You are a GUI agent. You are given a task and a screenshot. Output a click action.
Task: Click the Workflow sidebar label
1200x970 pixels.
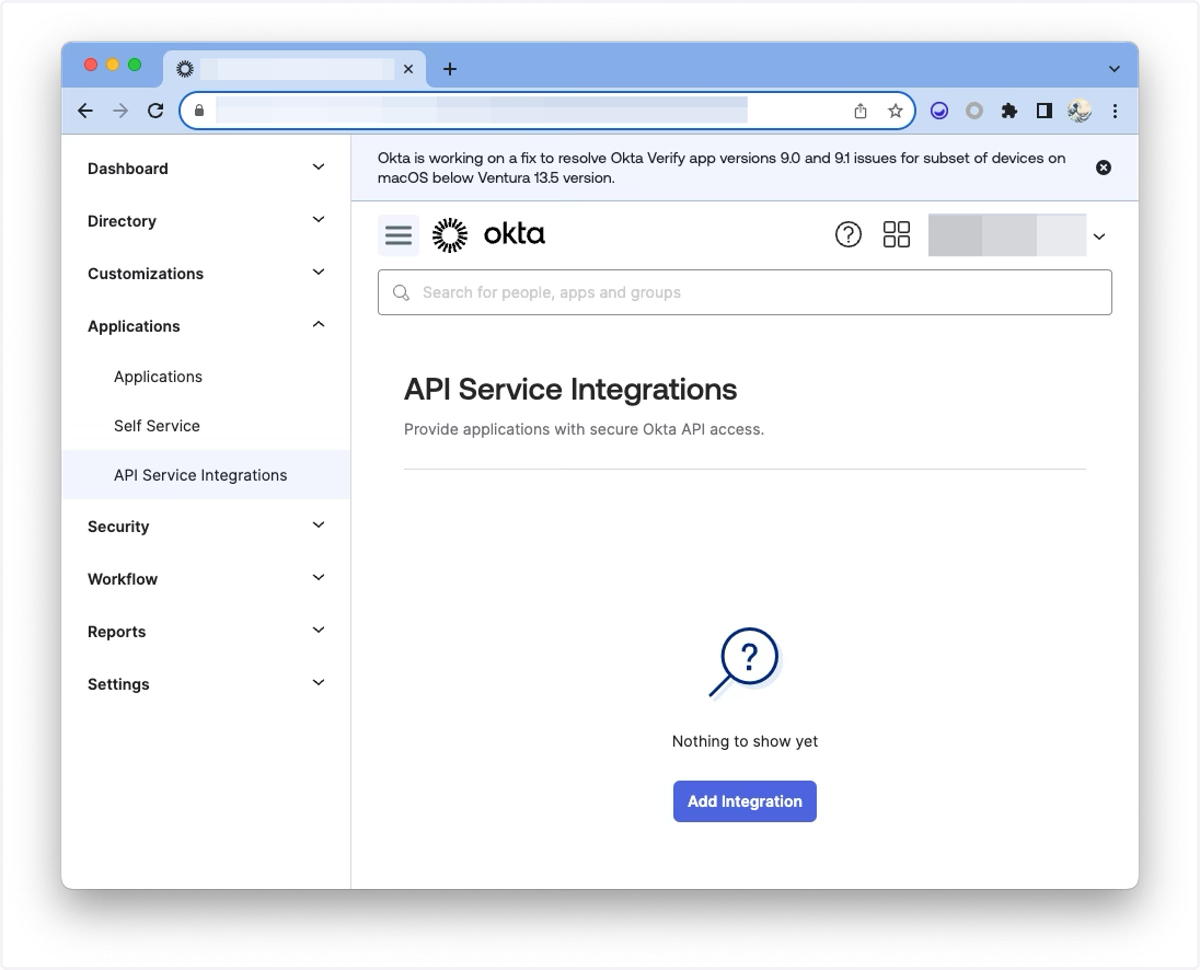point(122,579)
